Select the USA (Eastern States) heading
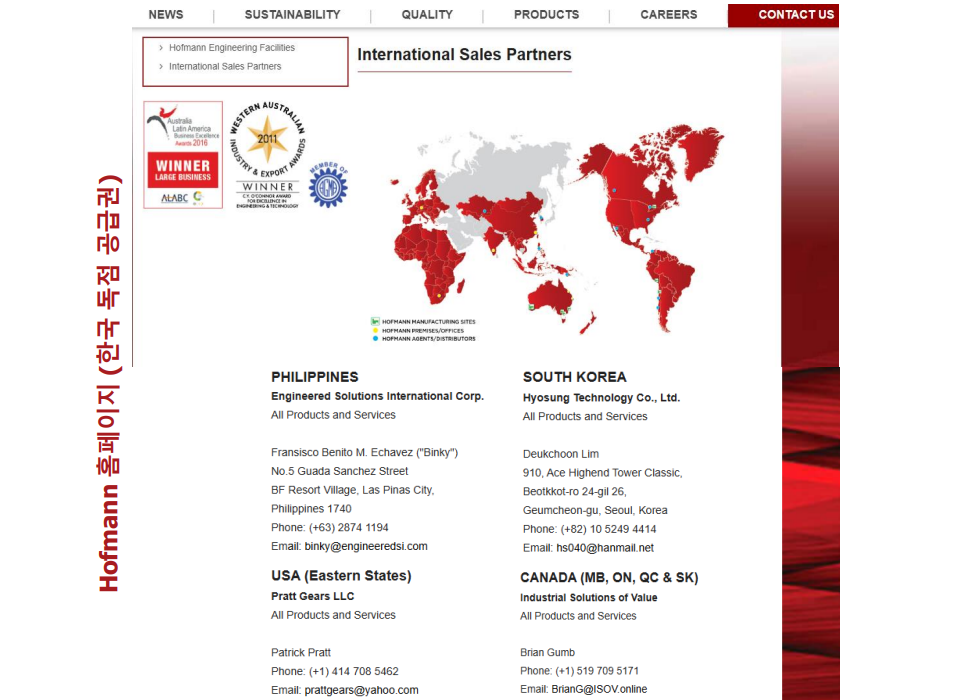 (x=341, y=576)
